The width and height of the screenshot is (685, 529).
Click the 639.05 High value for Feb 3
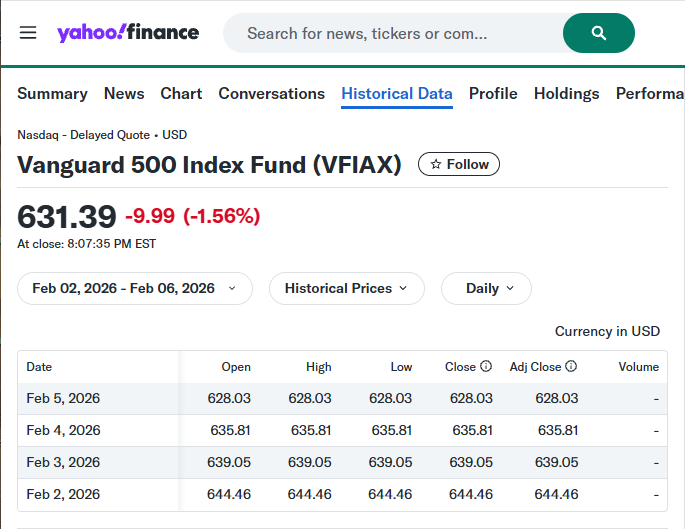point(309,462)
